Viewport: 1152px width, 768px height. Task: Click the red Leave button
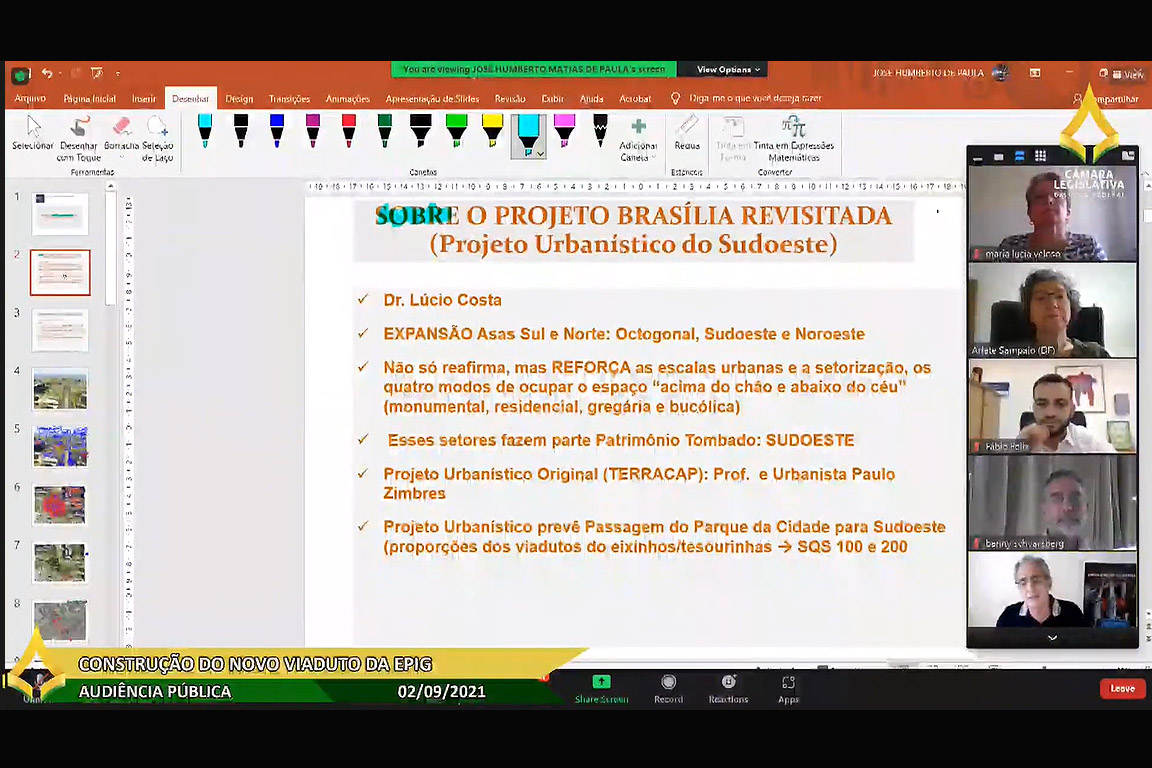pos(1122,688)
